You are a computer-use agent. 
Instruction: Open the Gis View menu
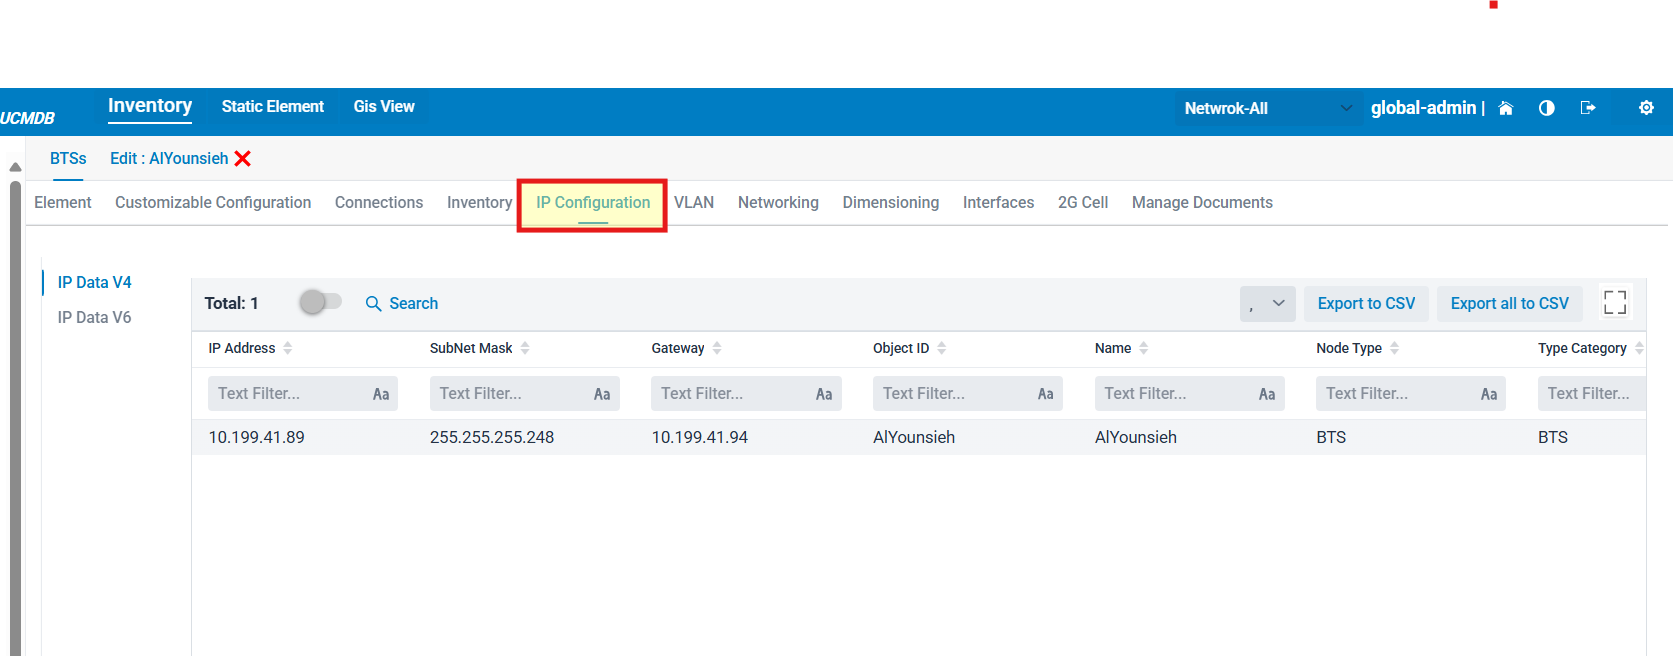[x=384, y=107]
